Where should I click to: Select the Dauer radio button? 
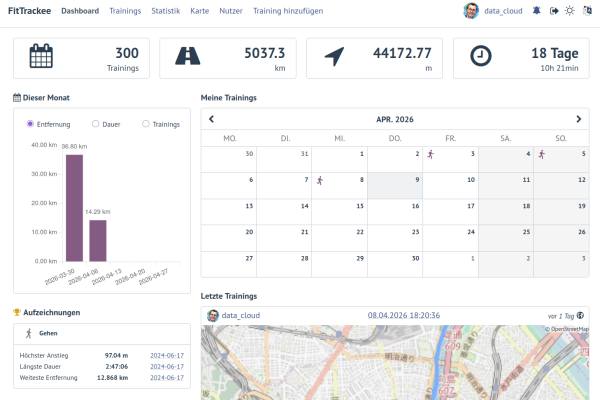pos(96,124)
